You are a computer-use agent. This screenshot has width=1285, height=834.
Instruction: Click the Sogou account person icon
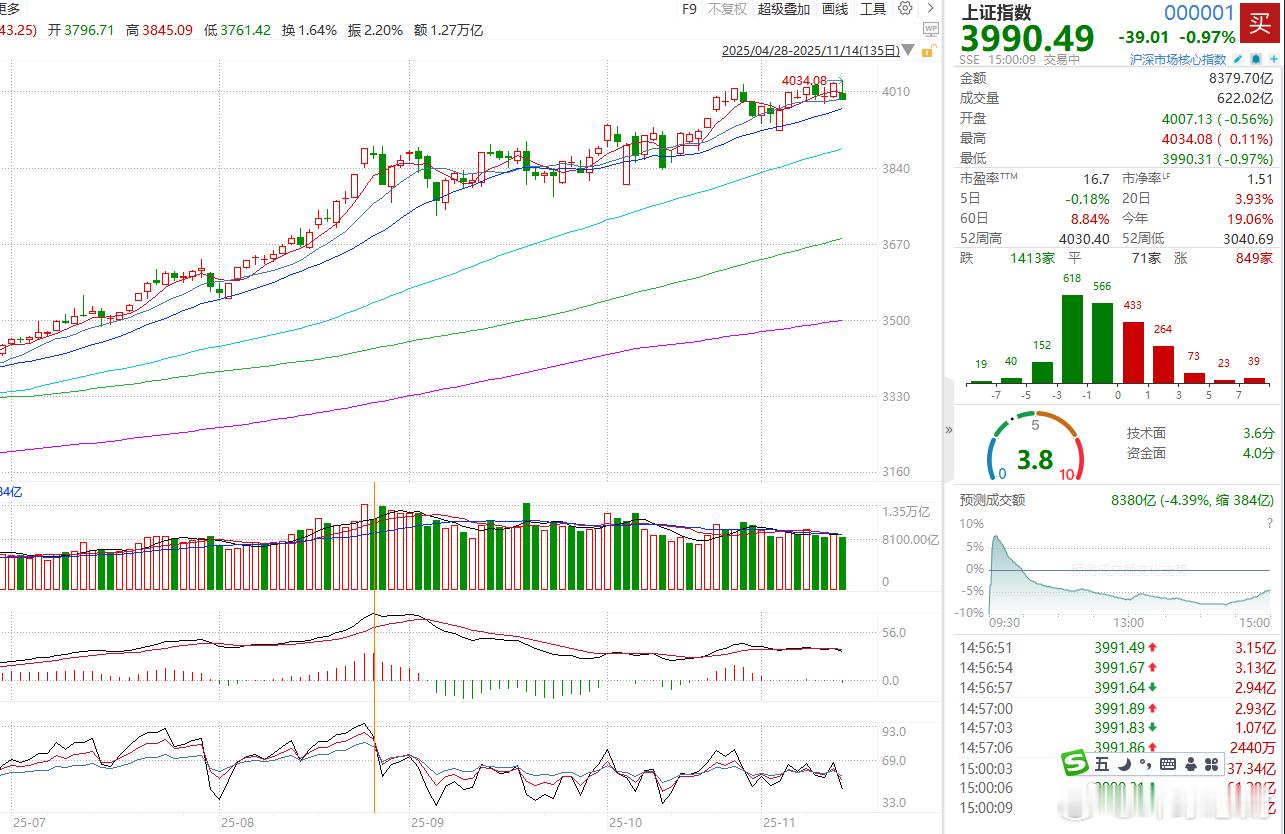pos(1192,765)
